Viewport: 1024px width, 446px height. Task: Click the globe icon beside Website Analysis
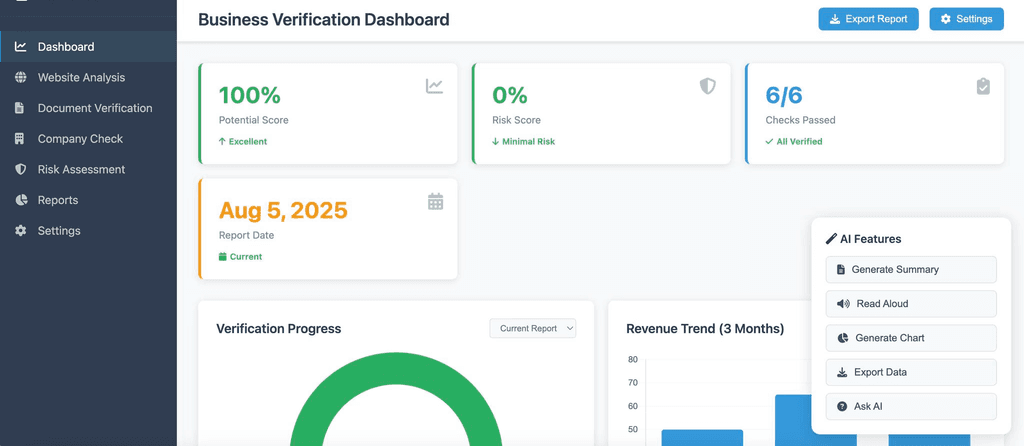click(x=21, y=78)
